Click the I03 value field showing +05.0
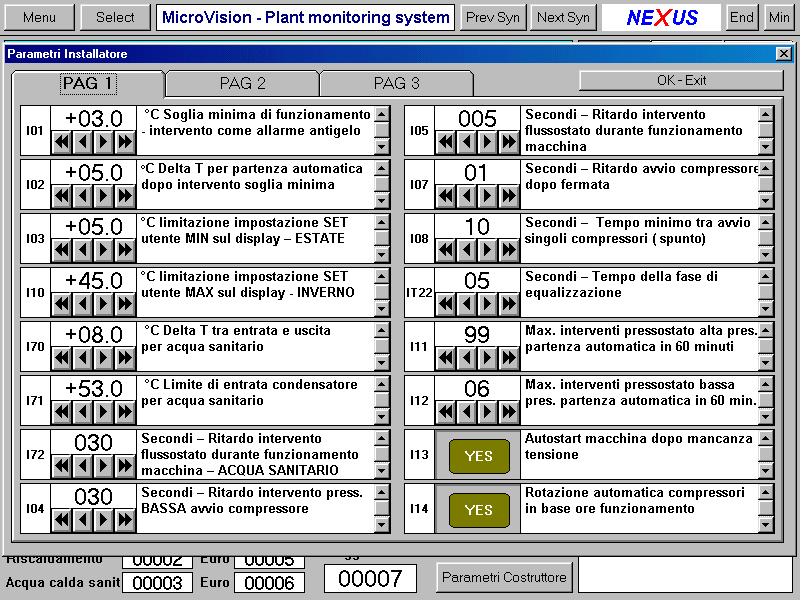The image size is (800, 600). click(93, 227)
